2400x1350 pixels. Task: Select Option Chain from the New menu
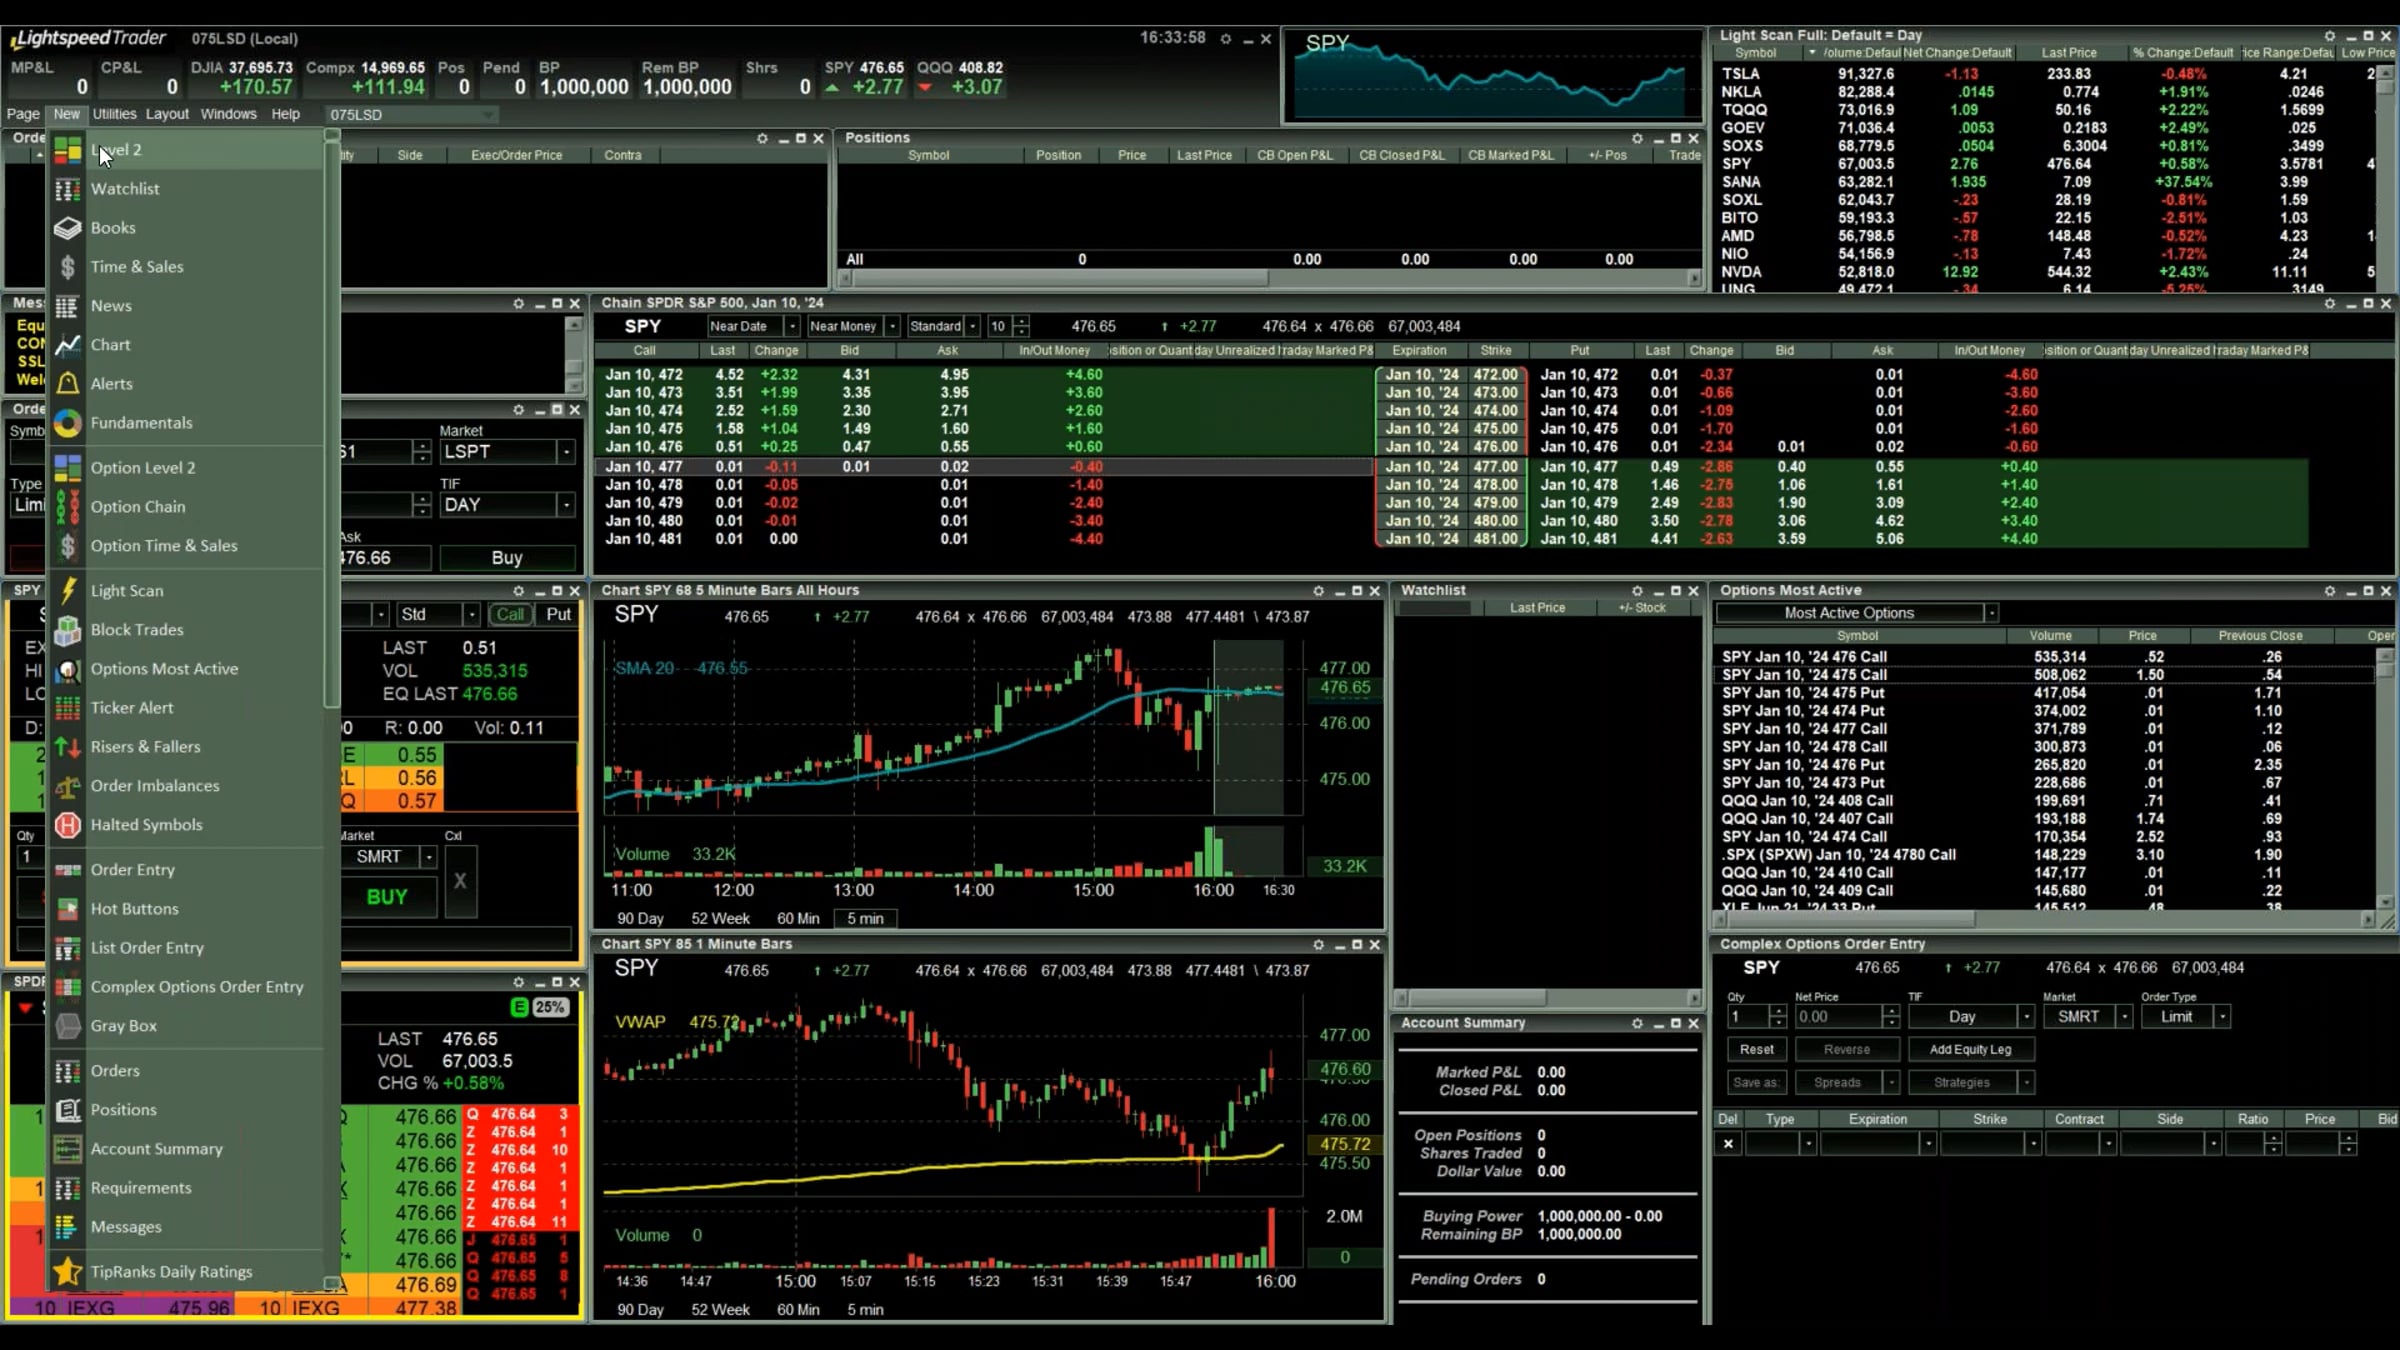[x=138, y=507]
